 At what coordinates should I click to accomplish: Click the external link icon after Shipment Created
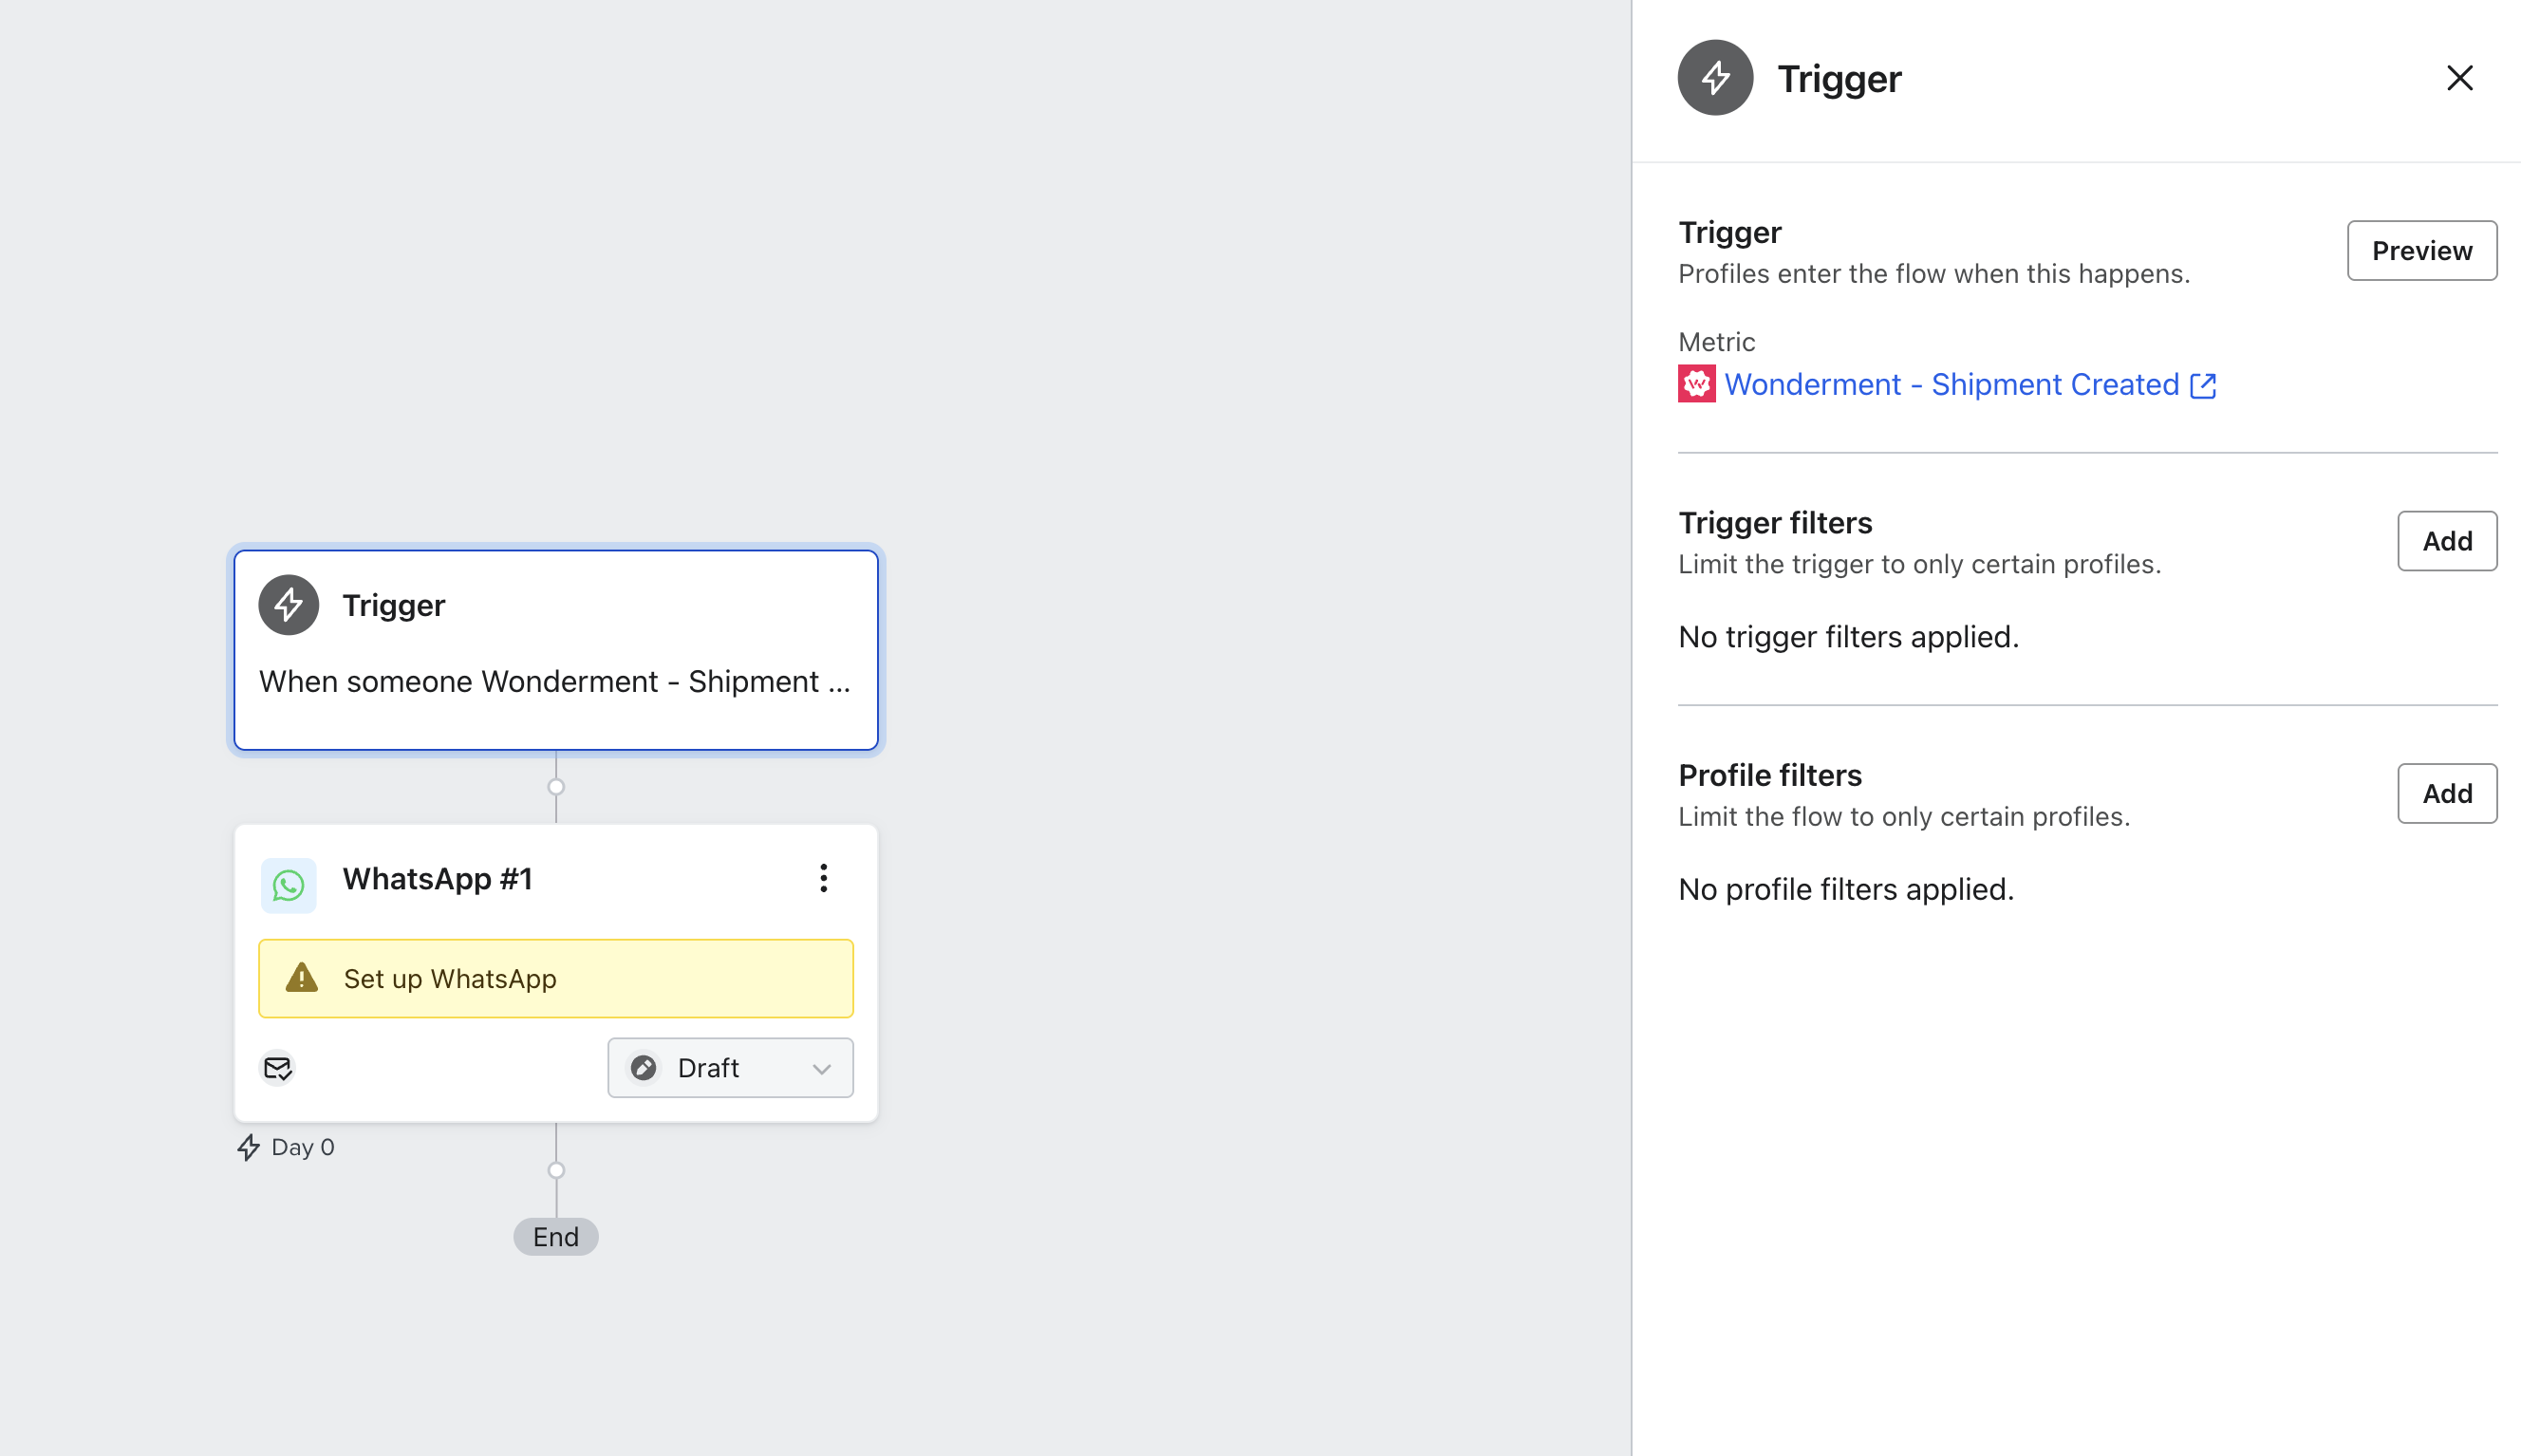pos(2203,386)
